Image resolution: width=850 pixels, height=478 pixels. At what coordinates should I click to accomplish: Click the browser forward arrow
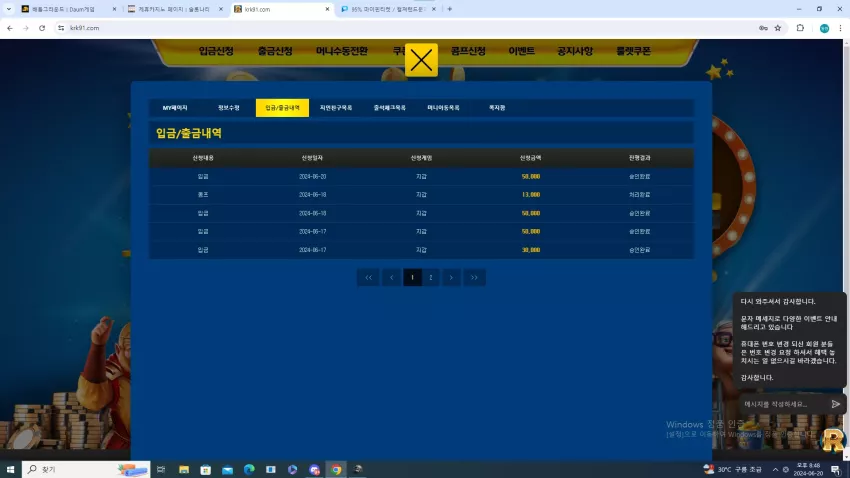pos(25,28)
